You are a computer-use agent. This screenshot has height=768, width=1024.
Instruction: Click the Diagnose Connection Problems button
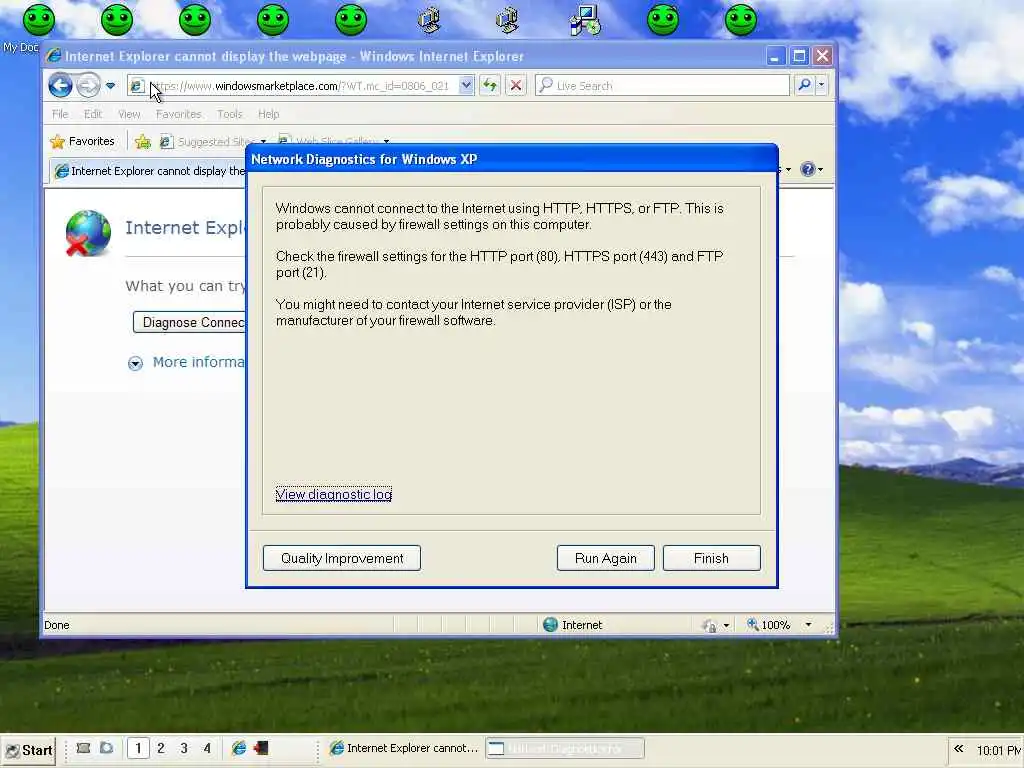click(x=190, y=322)
